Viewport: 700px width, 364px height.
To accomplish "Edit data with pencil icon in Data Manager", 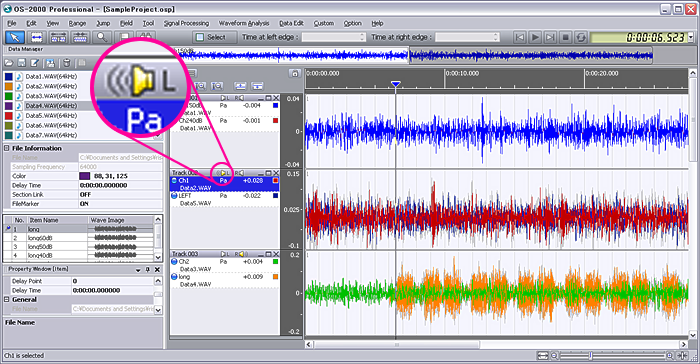I will click(34, 63).
